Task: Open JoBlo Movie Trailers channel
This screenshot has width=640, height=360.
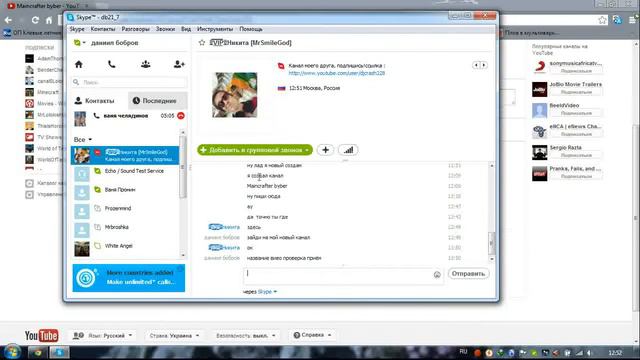Action: point(576,84)
